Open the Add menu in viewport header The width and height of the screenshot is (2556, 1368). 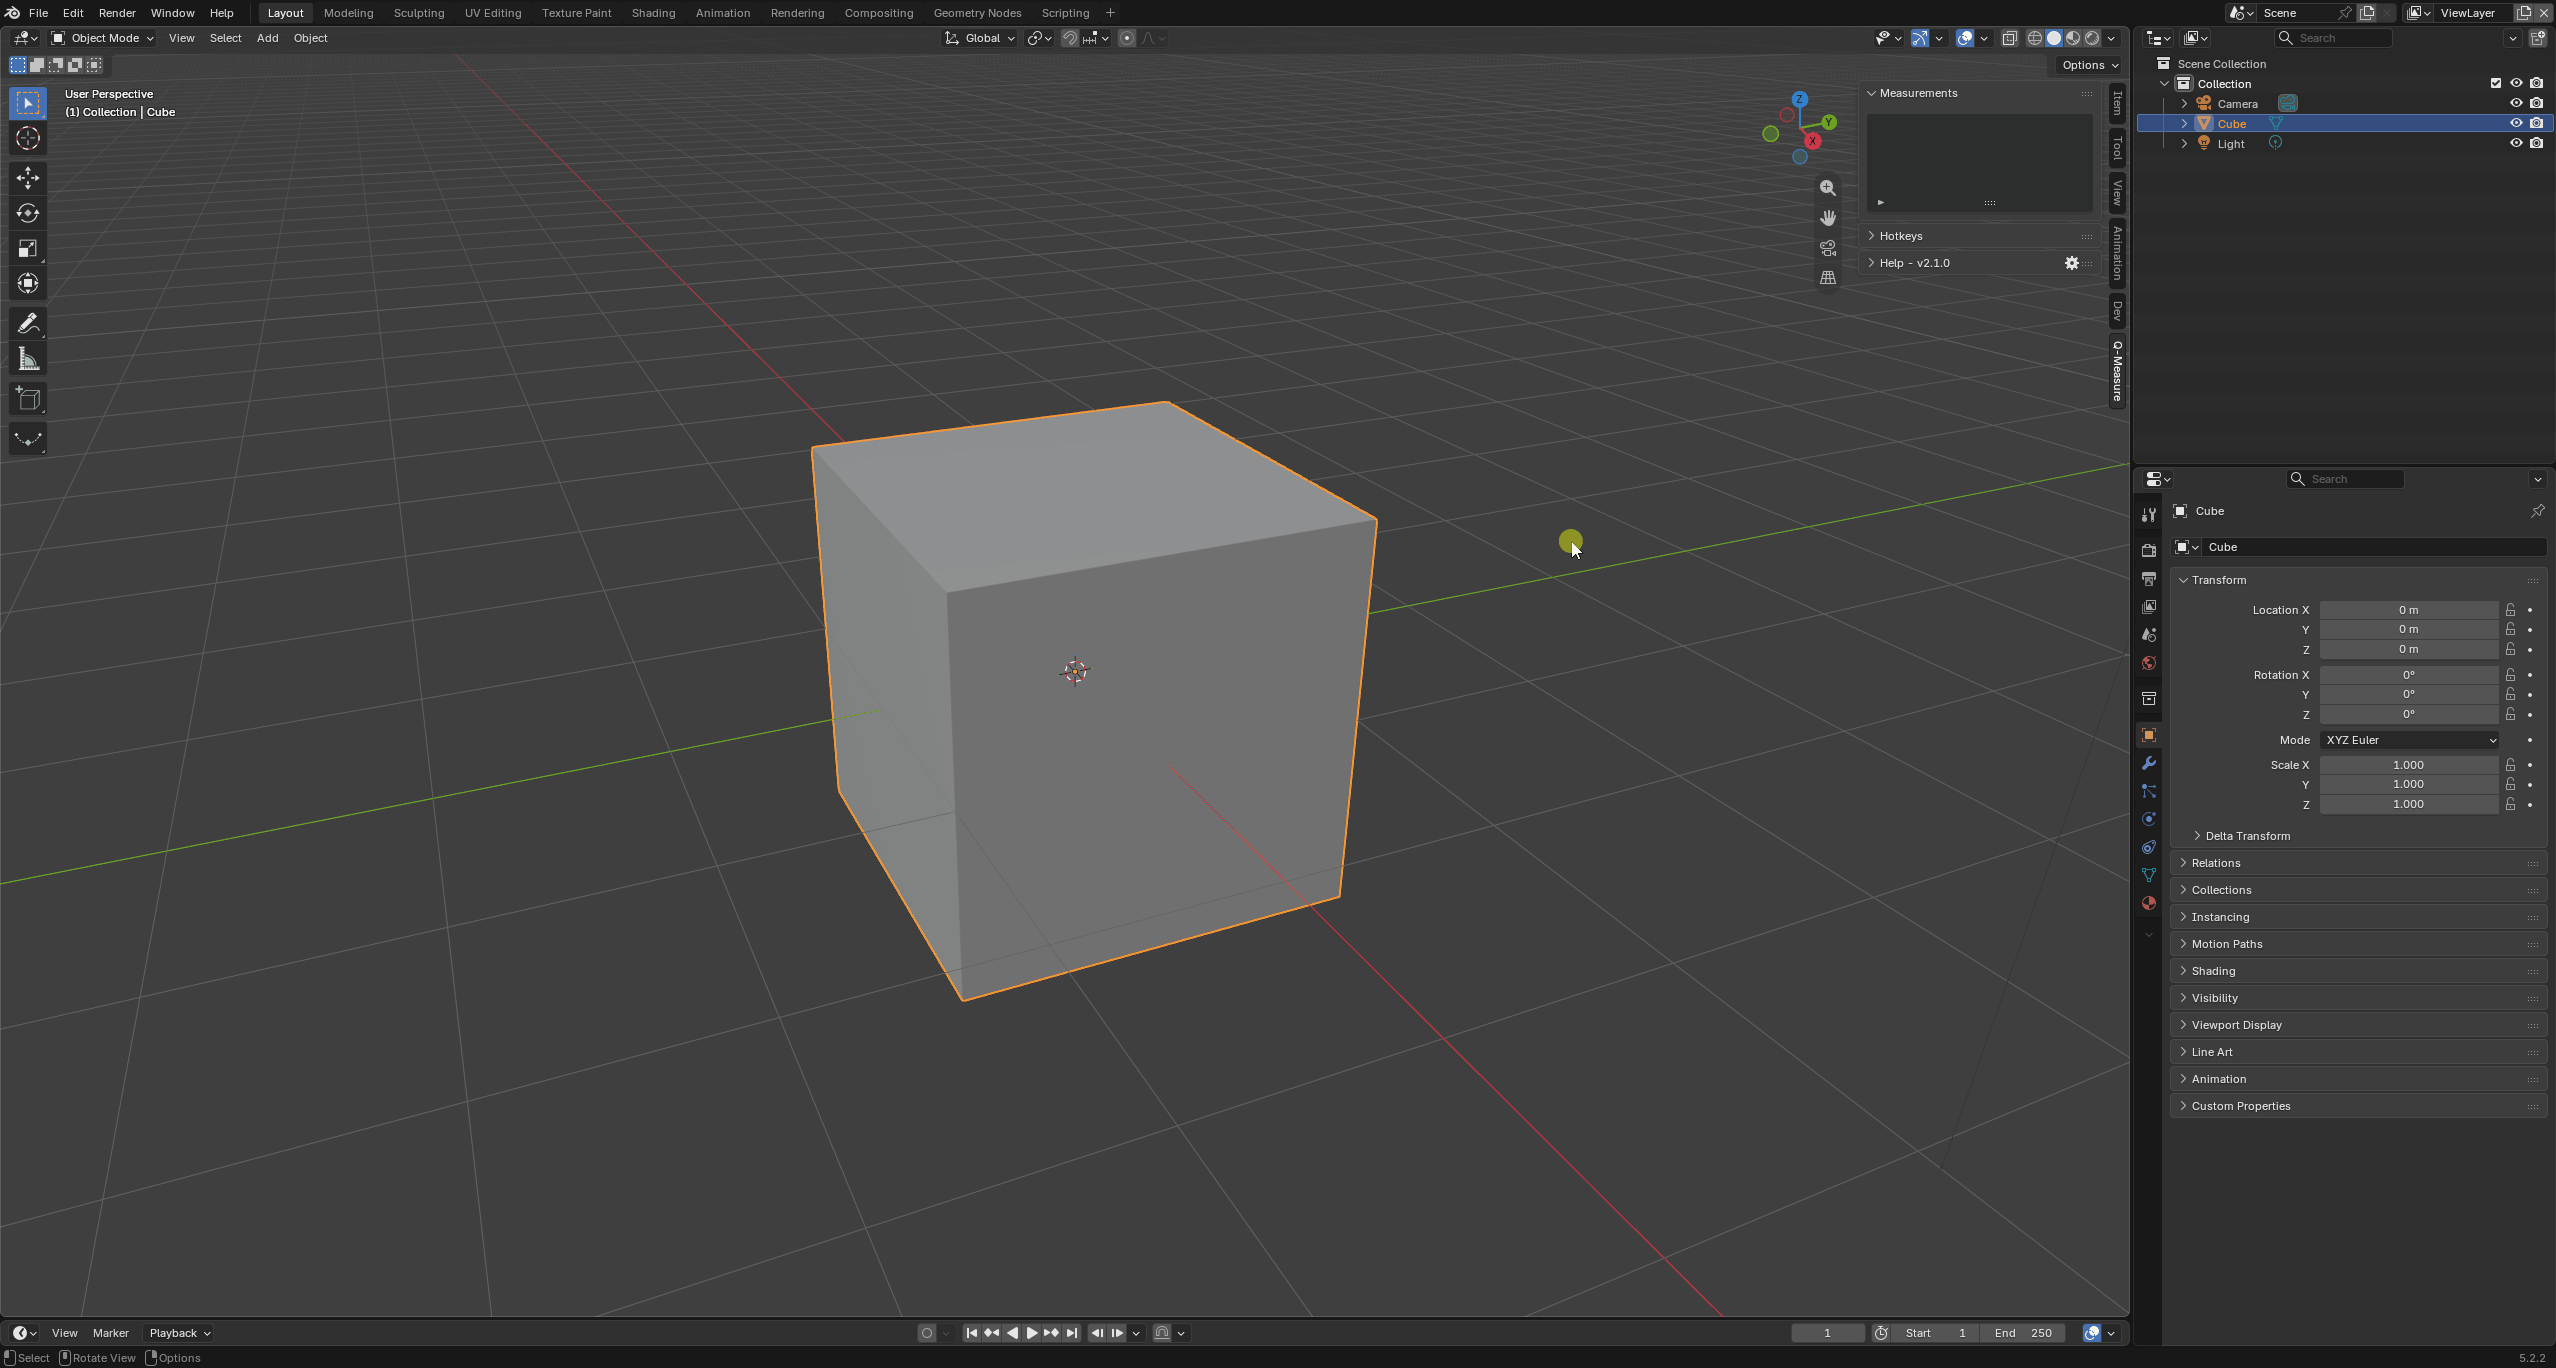click(x=267, y=38)
